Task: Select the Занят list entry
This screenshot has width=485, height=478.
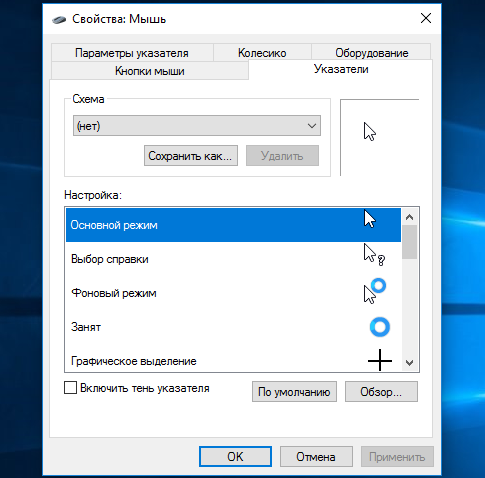Action: tap(233, 327)
